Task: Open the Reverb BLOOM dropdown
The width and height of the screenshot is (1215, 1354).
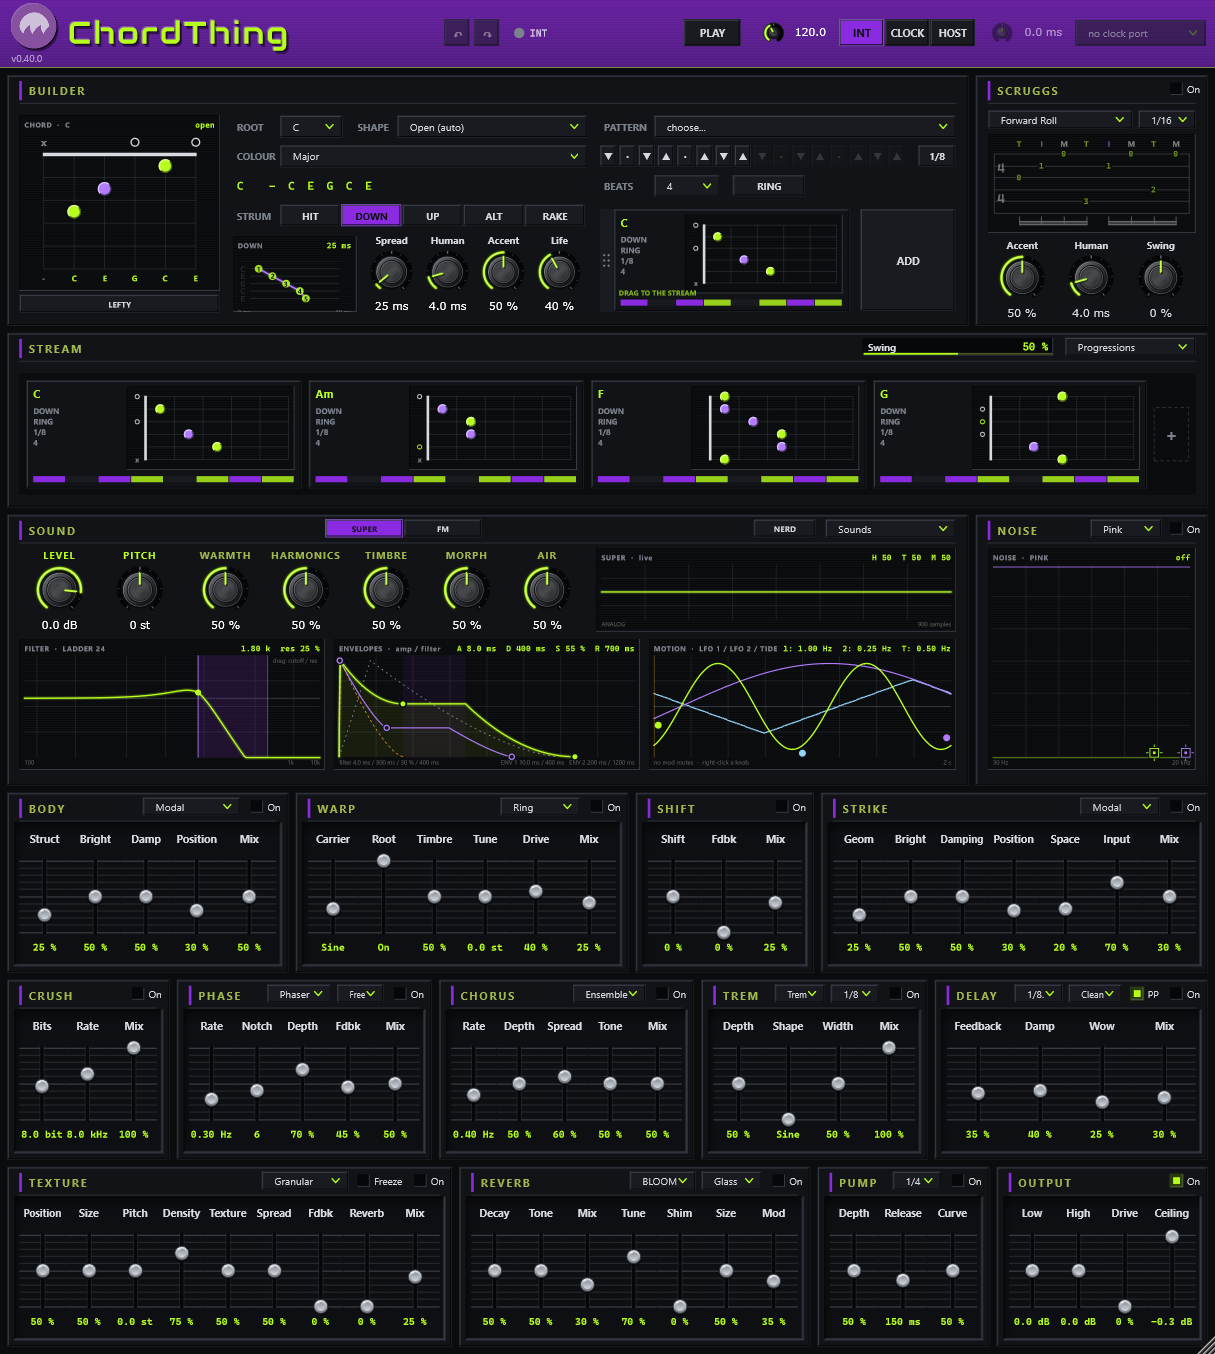Action: [x=662, y=1181]
